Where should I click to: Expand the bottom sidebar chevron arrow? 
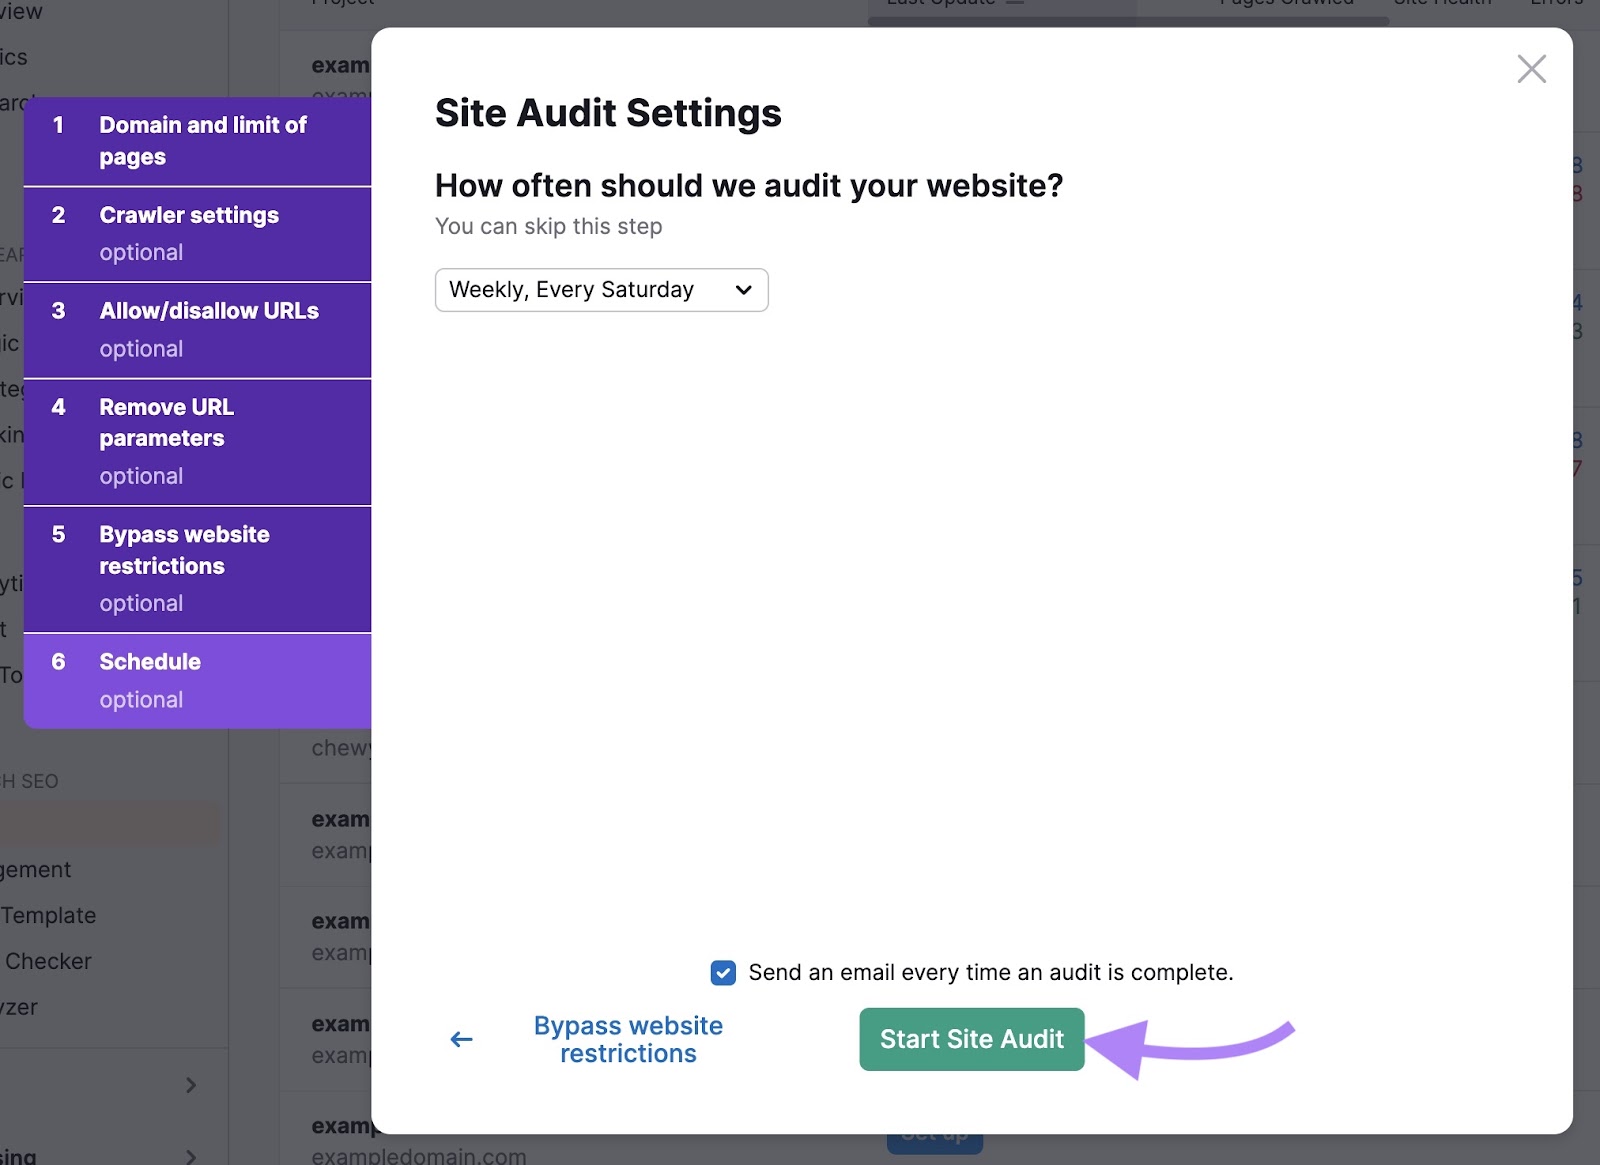[190, 1155]
